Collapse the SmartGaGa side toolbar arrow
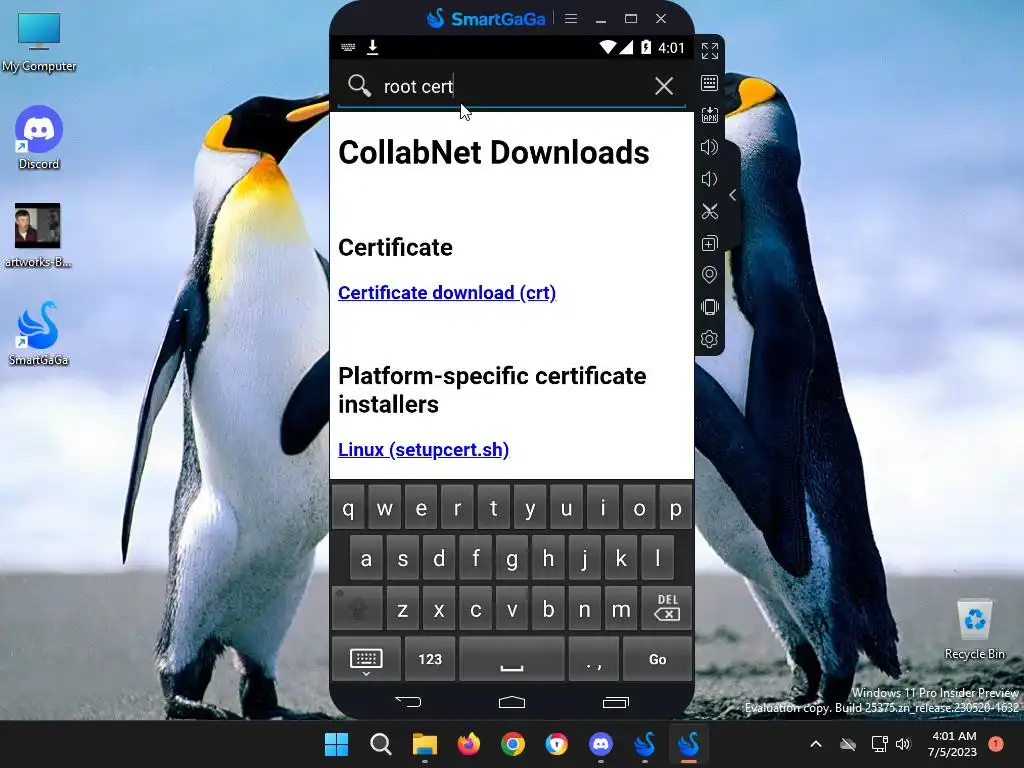The image size is (1024, 768). coord(733,195)
